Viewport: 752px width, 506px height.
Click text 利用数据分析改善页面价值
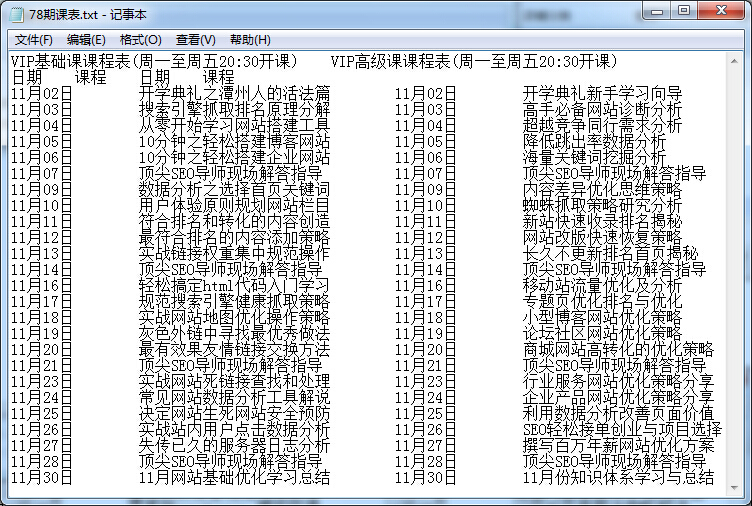click(618, 413)
